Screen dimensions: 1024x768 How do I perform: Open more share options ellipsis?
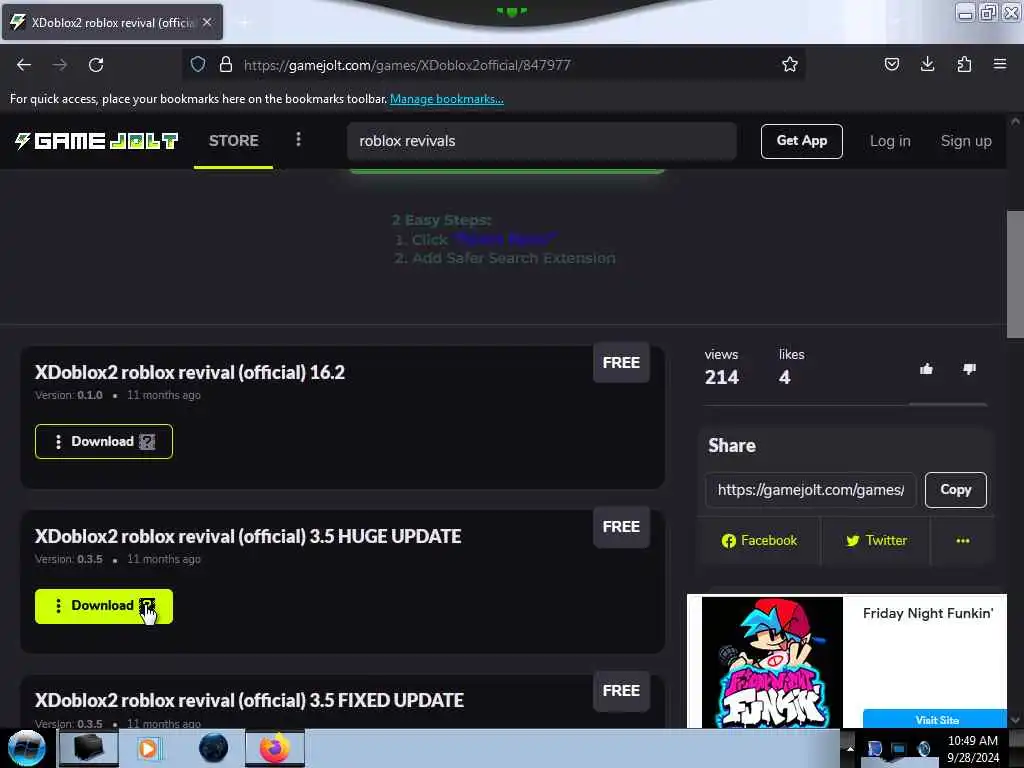pyautogui.click(x=963, y=541)
